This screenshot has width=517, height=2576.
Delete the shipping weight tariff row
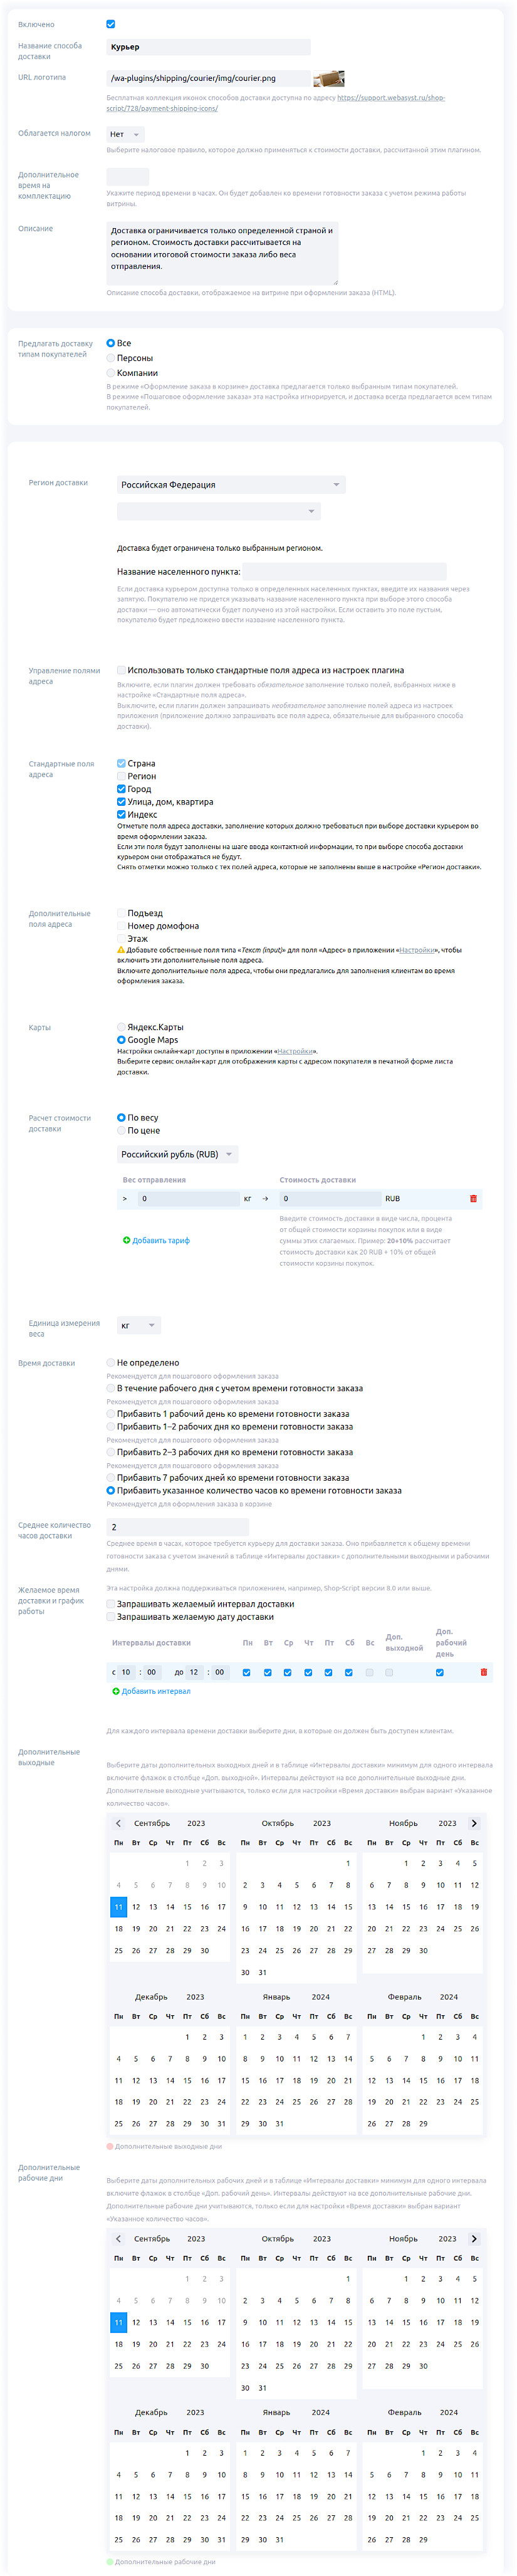473,1198
